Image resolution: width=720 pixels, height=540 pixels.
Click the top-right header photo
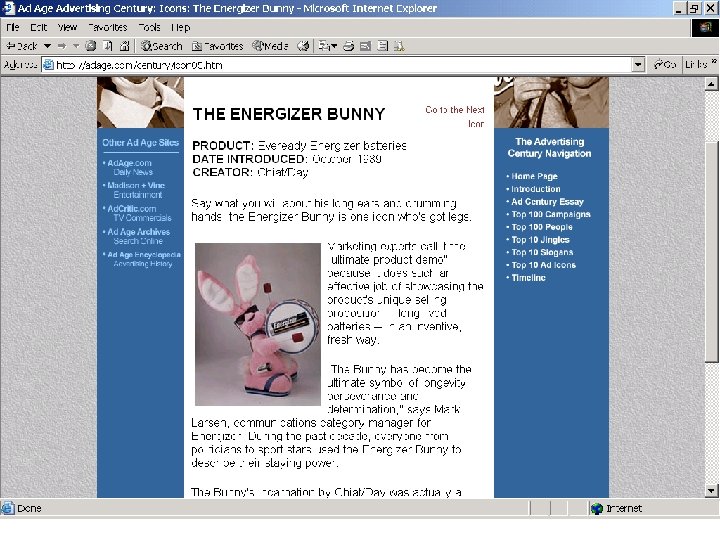pyautogui.click(x=551, y=102)
